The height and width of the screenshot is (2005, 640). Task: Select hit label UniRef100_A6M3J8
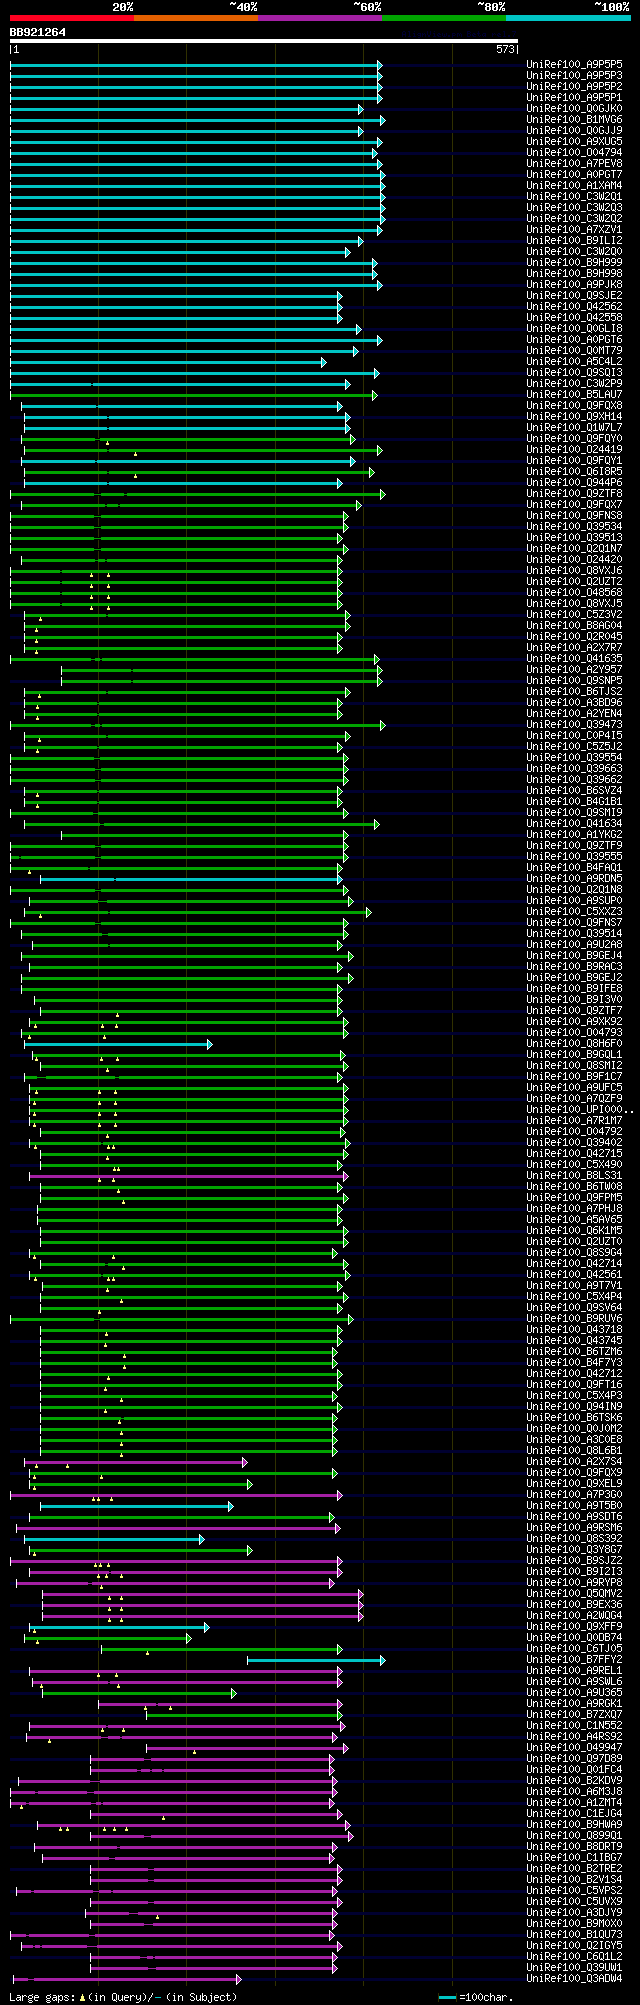pos(574,1791)
